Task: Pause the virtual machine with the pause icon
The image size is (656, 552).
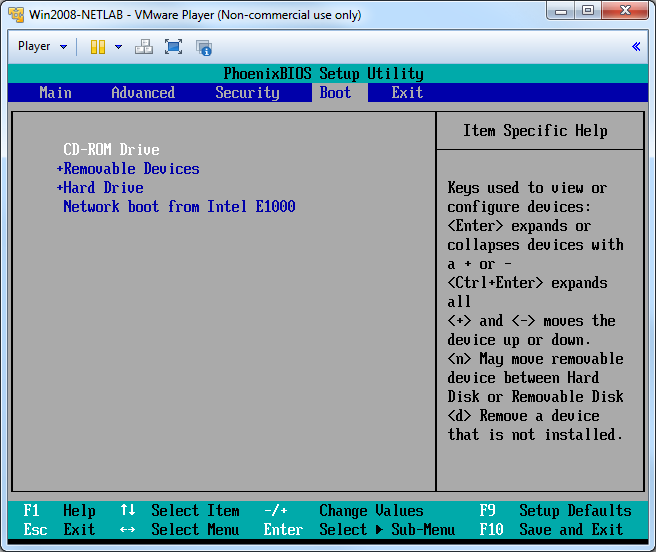Action: click(98, 46)
